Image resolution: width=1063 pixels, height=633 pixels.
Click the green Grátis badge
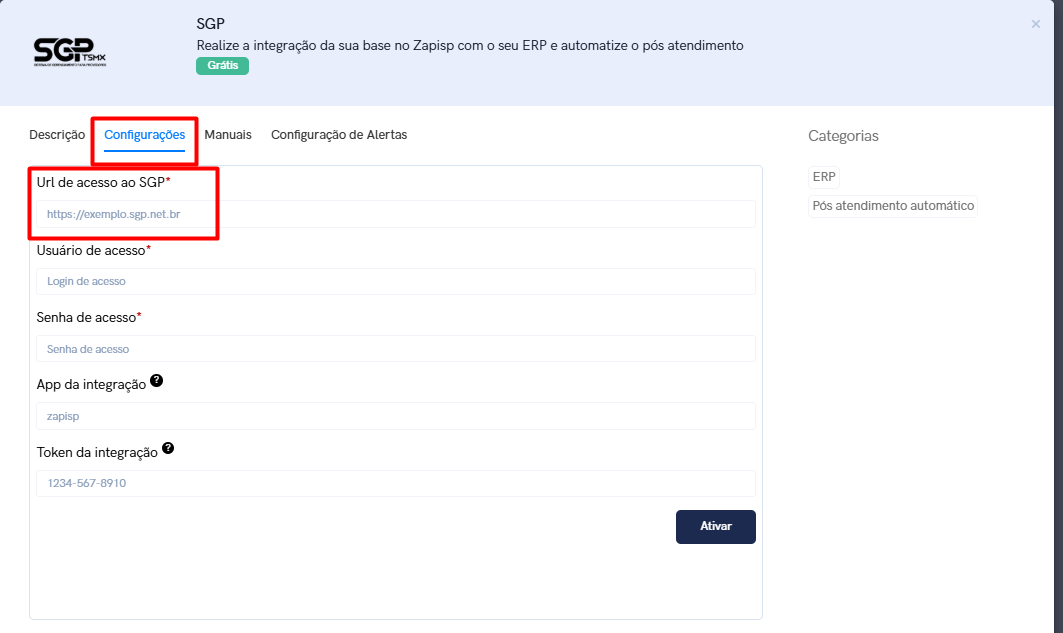tap(222, 66)
